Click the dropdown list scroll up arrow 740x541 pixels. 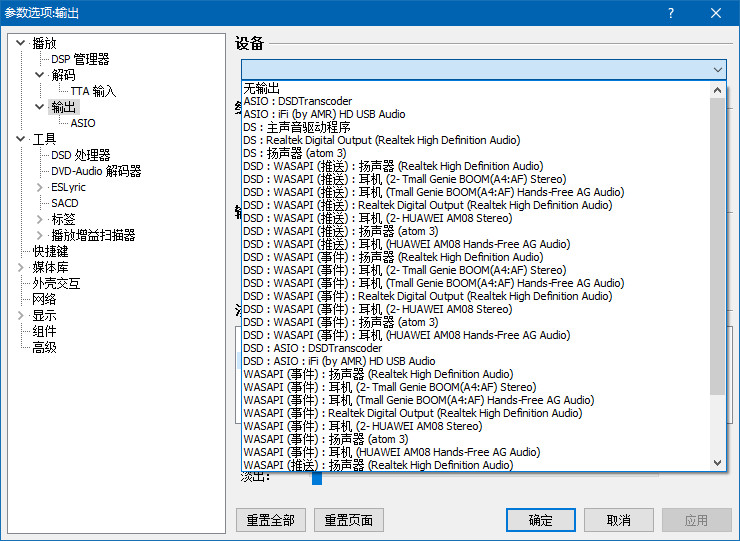pyautogui.click(x=717, y=90)
